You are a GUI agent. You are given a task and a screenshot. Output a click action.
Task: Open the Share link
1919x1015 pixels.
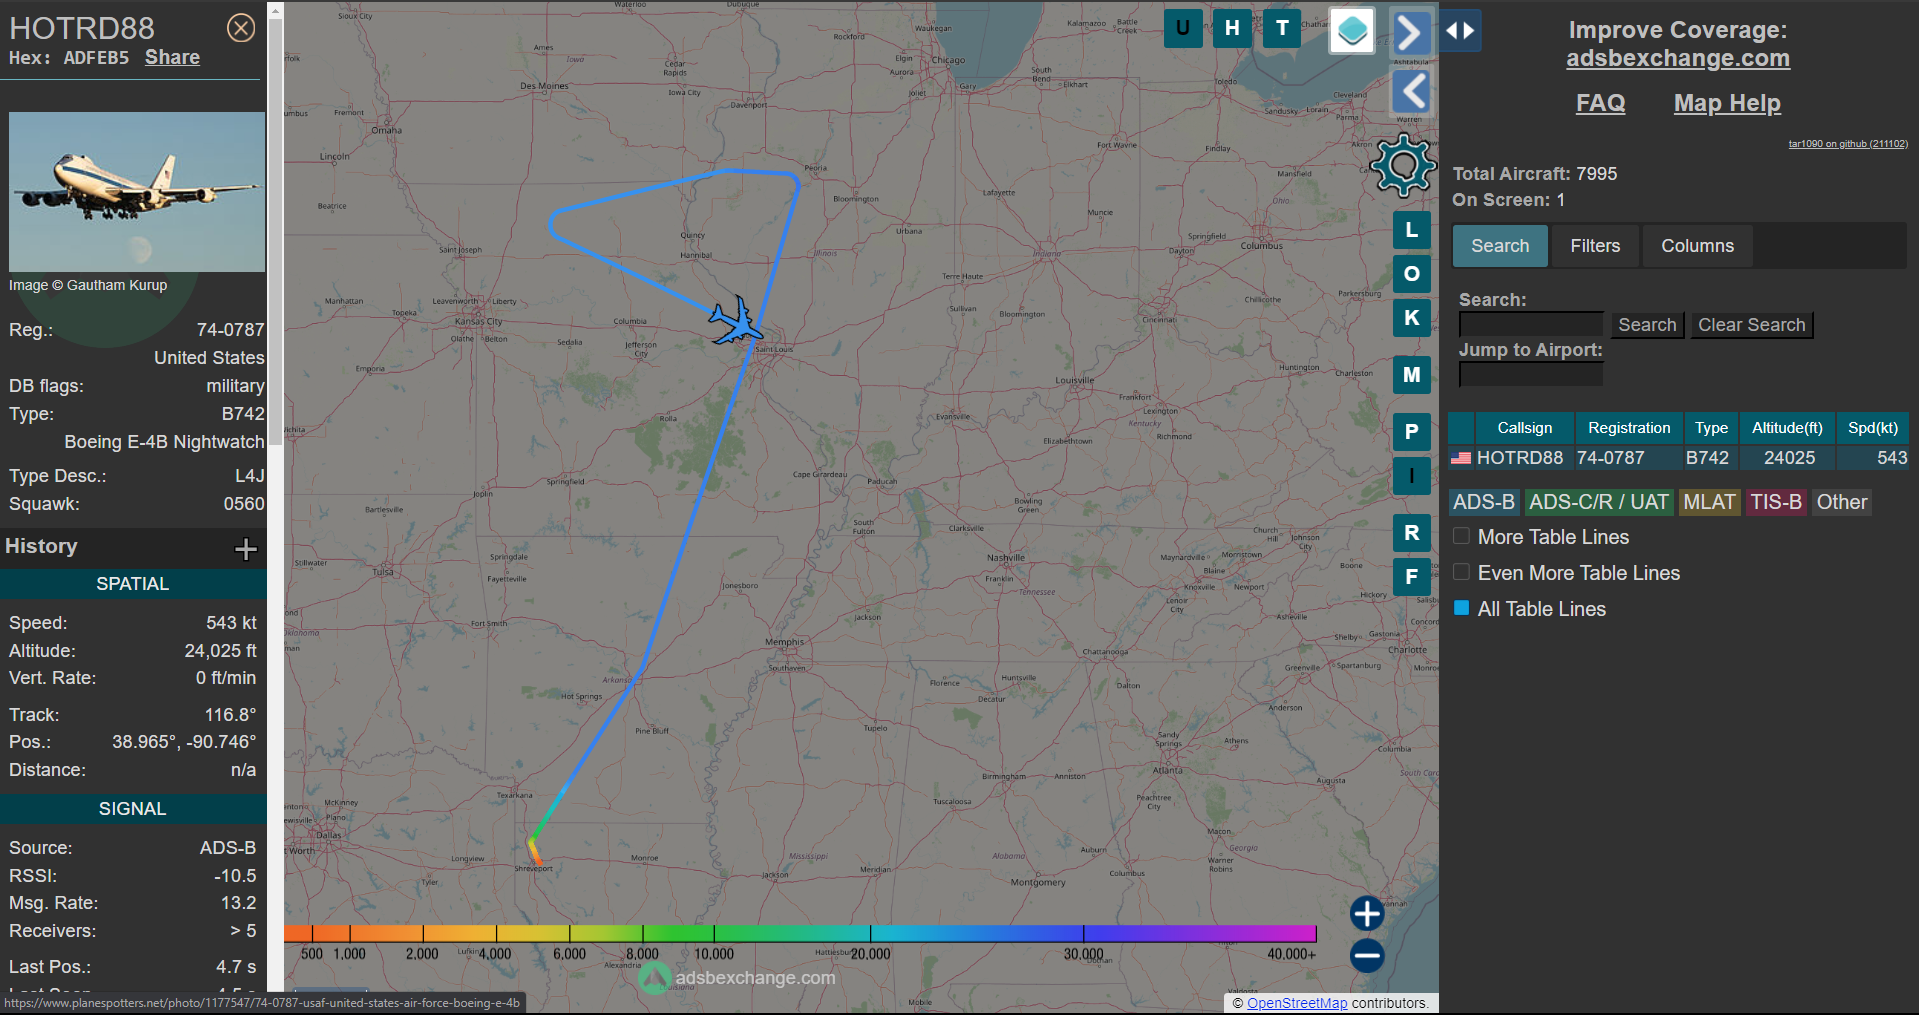172,57
